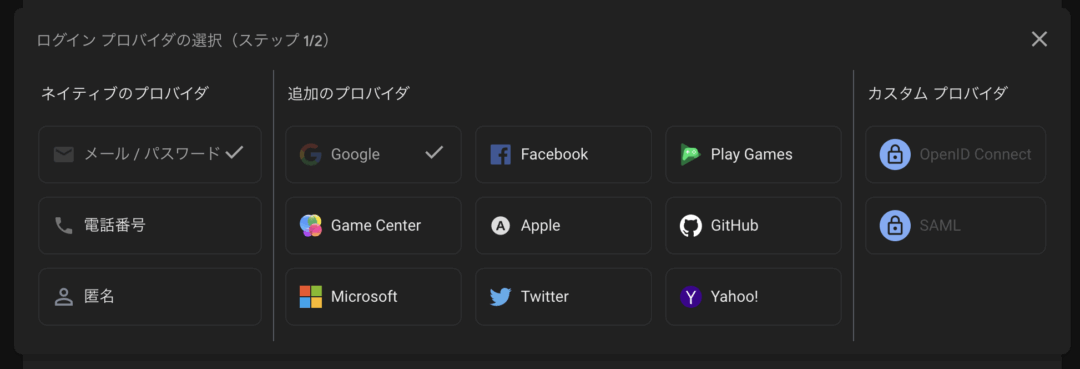
Task: Click the GitHub octocat icon
Action: [690, 226]
